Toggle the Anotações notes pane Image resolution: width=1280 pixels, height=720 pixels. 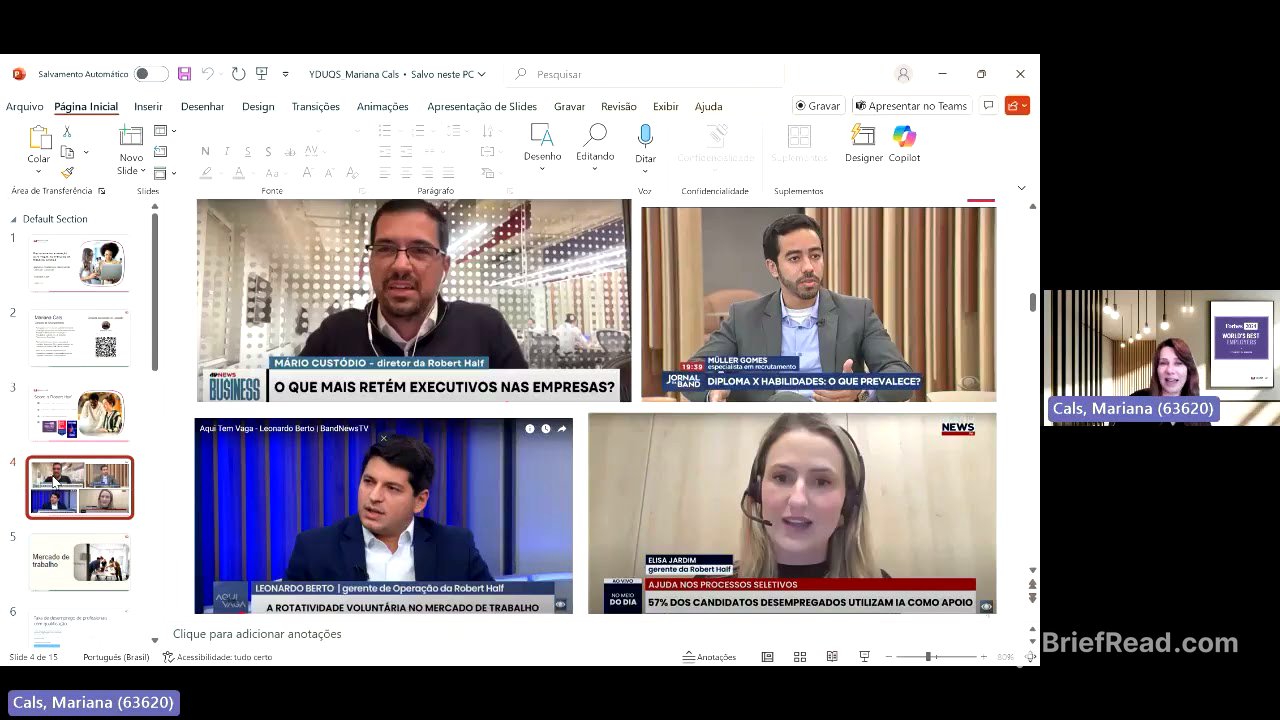[709, 657]
